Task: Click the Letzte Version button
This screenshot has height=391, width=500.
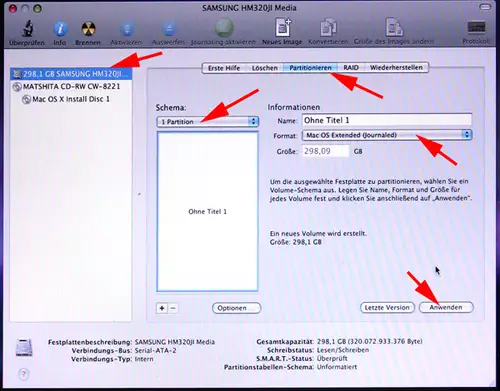Action: pyautogui.click(x=387, y=307)
